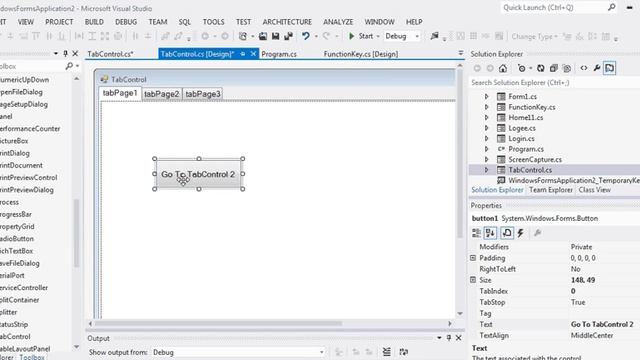Expand the Home11.cs tree node
This screenshot has width=640, height=360.
click(487, 118)
